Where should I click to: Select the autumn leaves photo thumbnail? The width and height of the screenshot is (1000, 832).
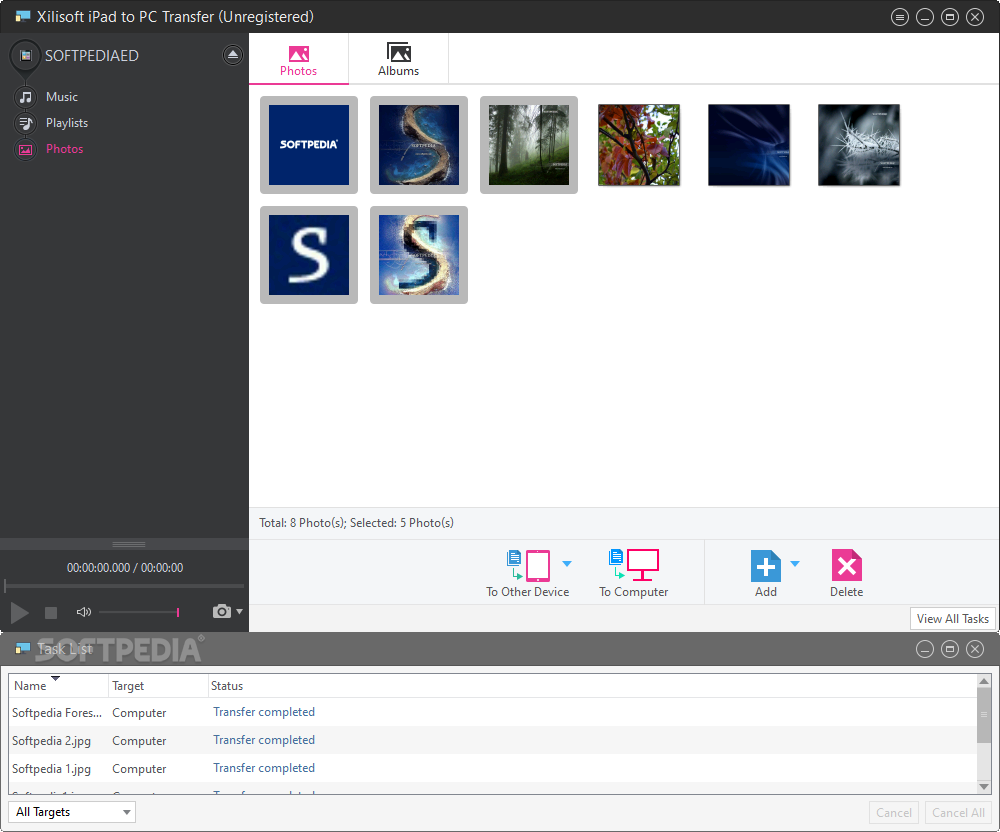point(639,145)
